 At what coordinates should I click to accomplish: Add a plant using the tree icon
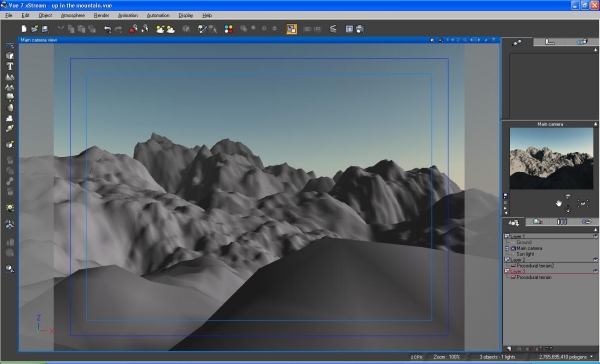pyautogui.click(x=10, y=97)
